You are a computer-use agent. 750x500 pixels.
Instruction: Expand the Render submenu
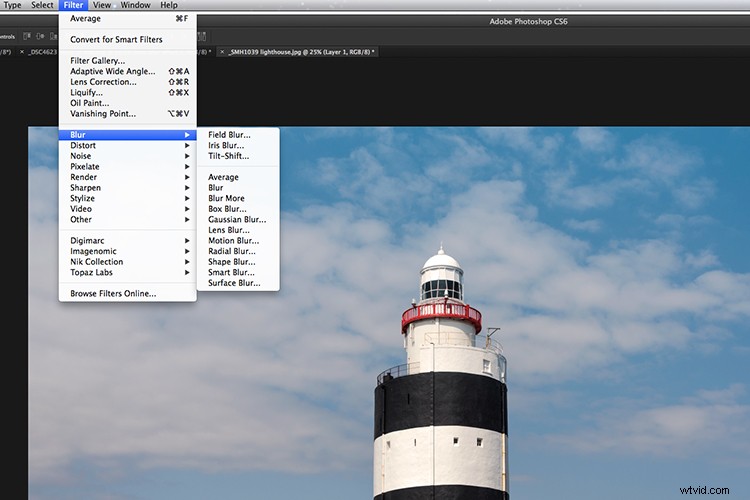pyautogui.click(x=128, y=177)
